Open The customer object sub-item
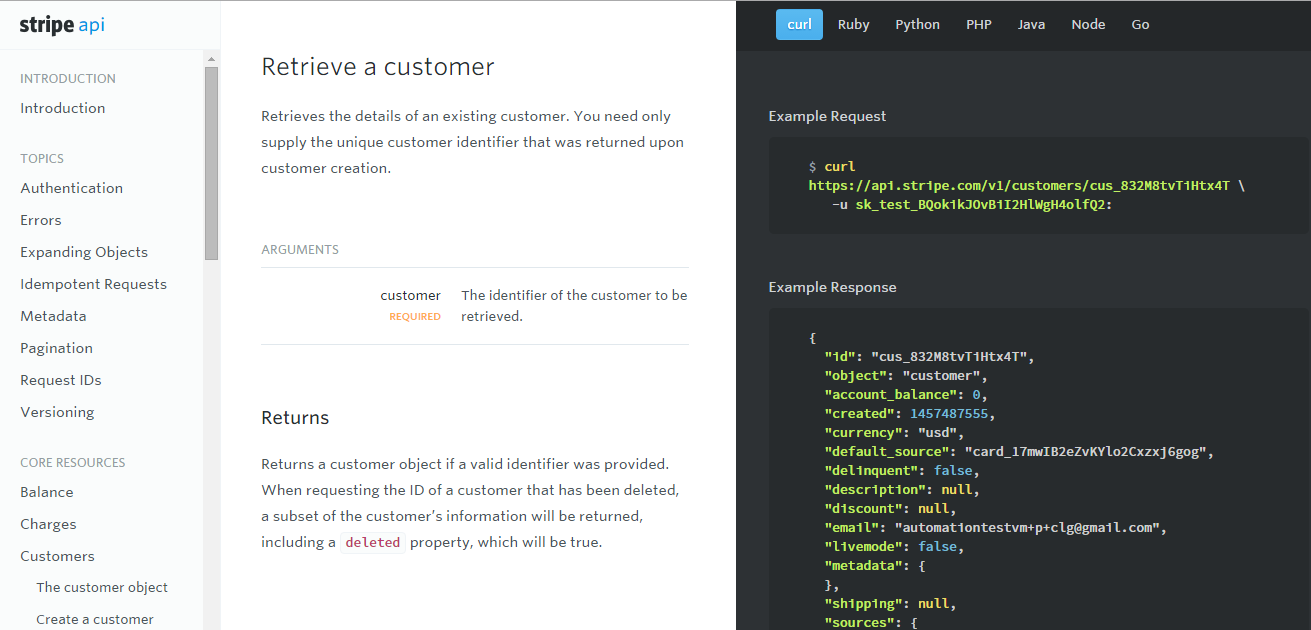The height and width of the screenshot is (630, 1311). click(102, 587)
